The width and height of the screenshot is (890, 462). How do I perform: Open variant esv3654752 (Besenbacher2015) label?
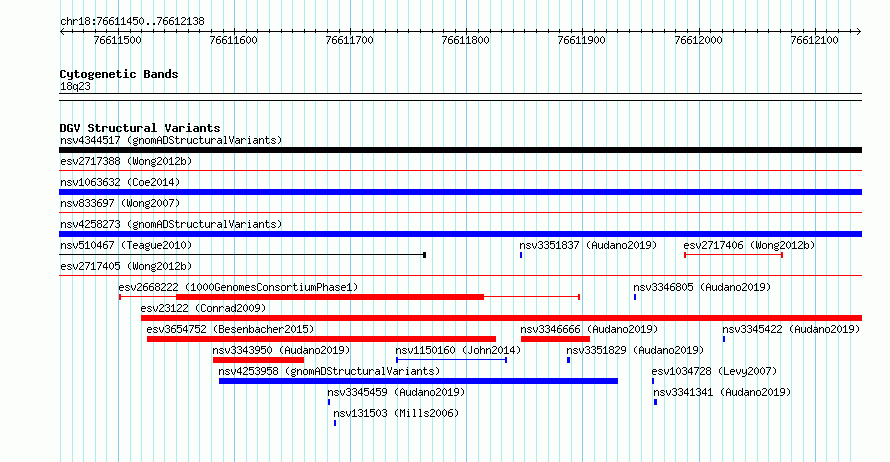(230, 329)
